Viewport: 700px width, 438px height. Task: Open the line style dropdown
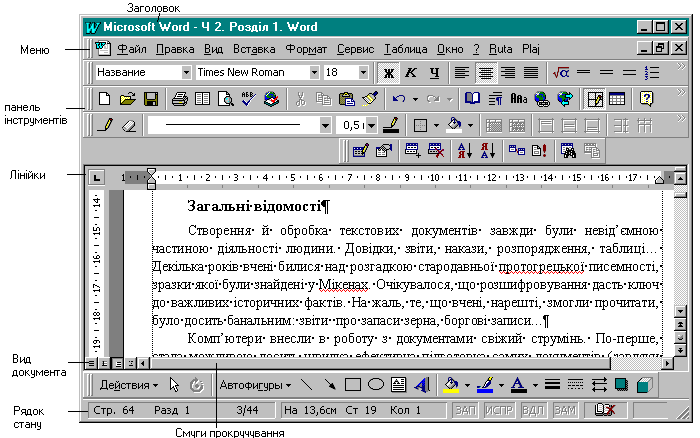(325, 125)
